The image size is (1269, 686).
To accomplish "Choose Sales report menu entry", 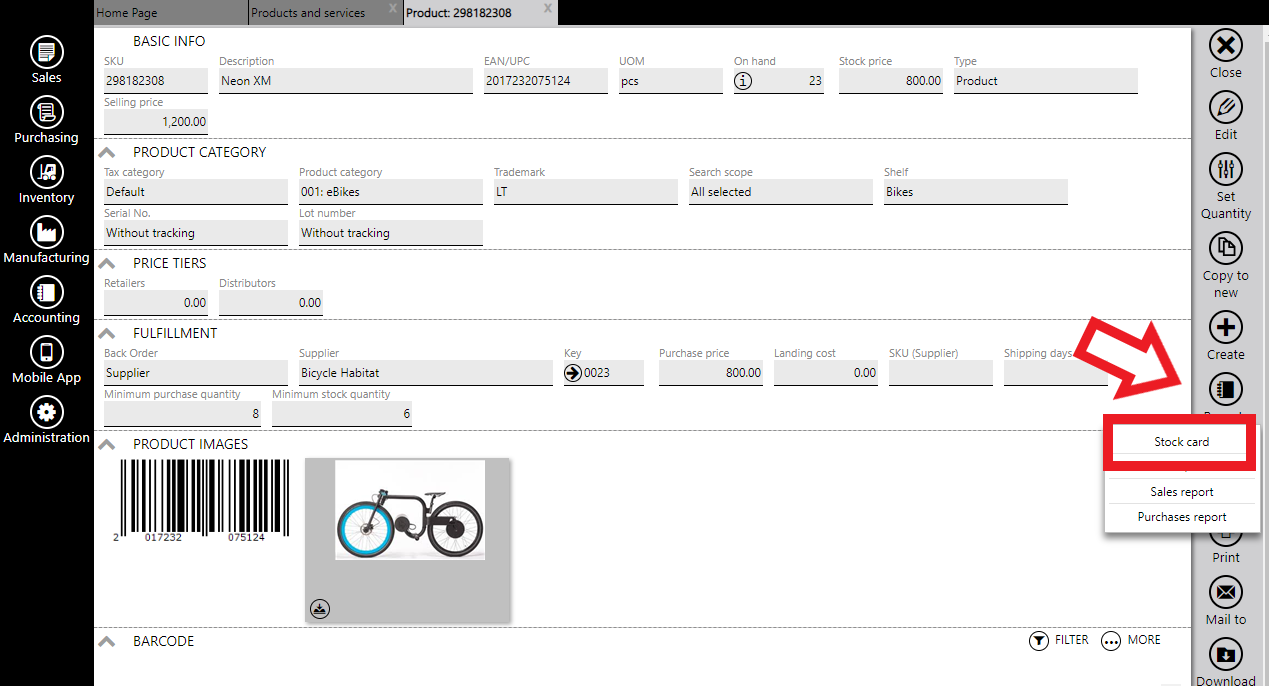I will [x=1181, y=492].
